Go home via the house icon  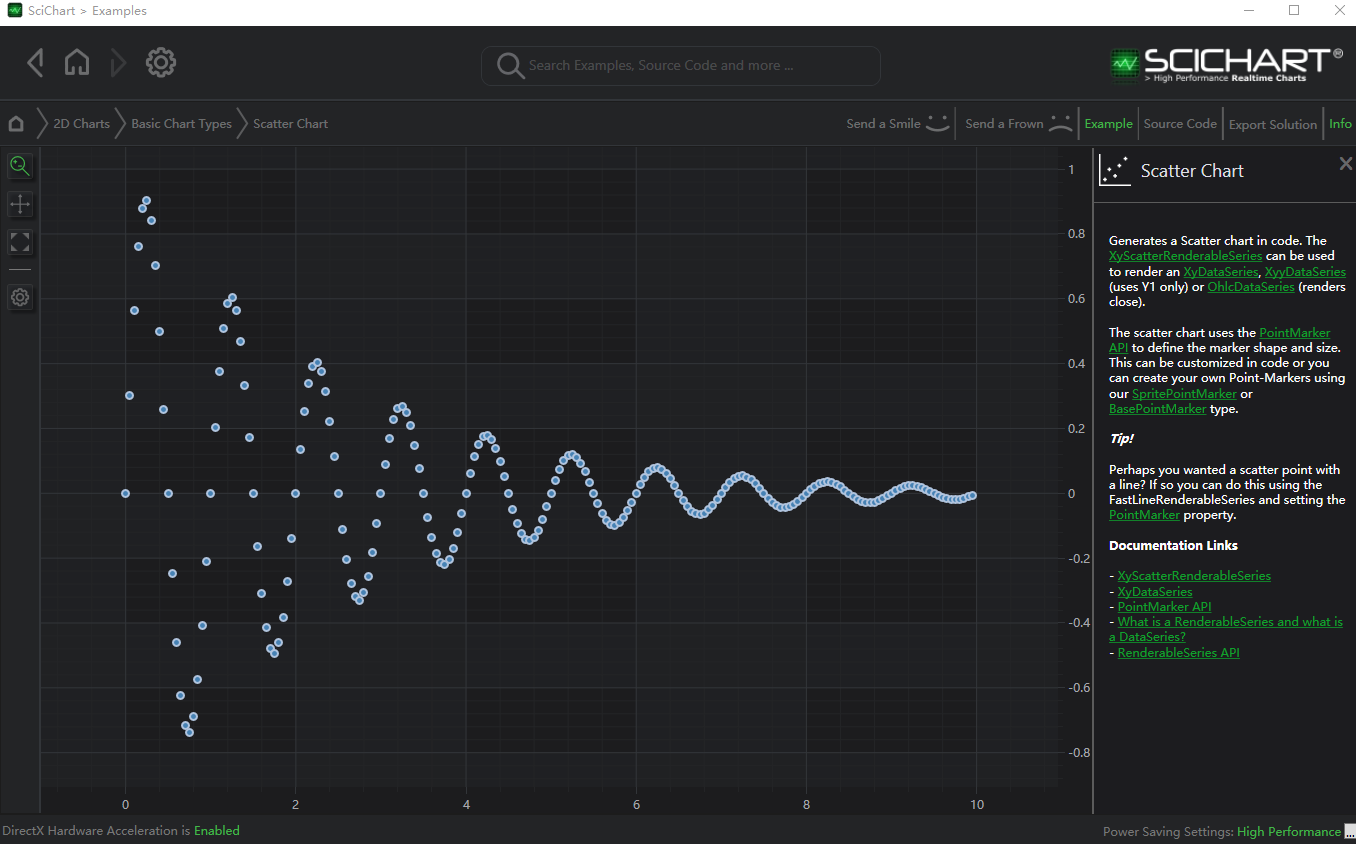[77, 61]
